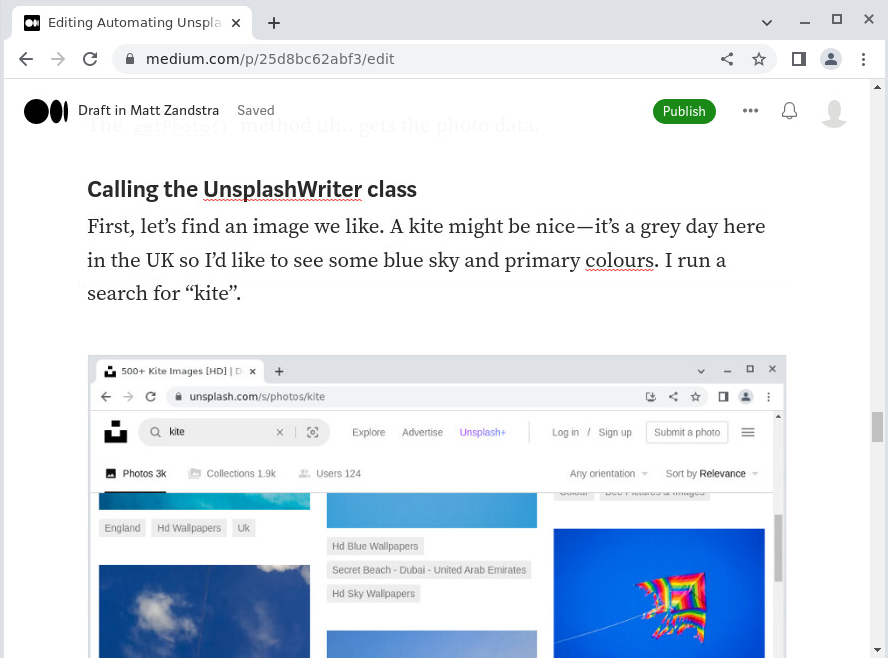
Task: Click the unsplash.com/s/photos/kite URL
Action: pos(257,397)
